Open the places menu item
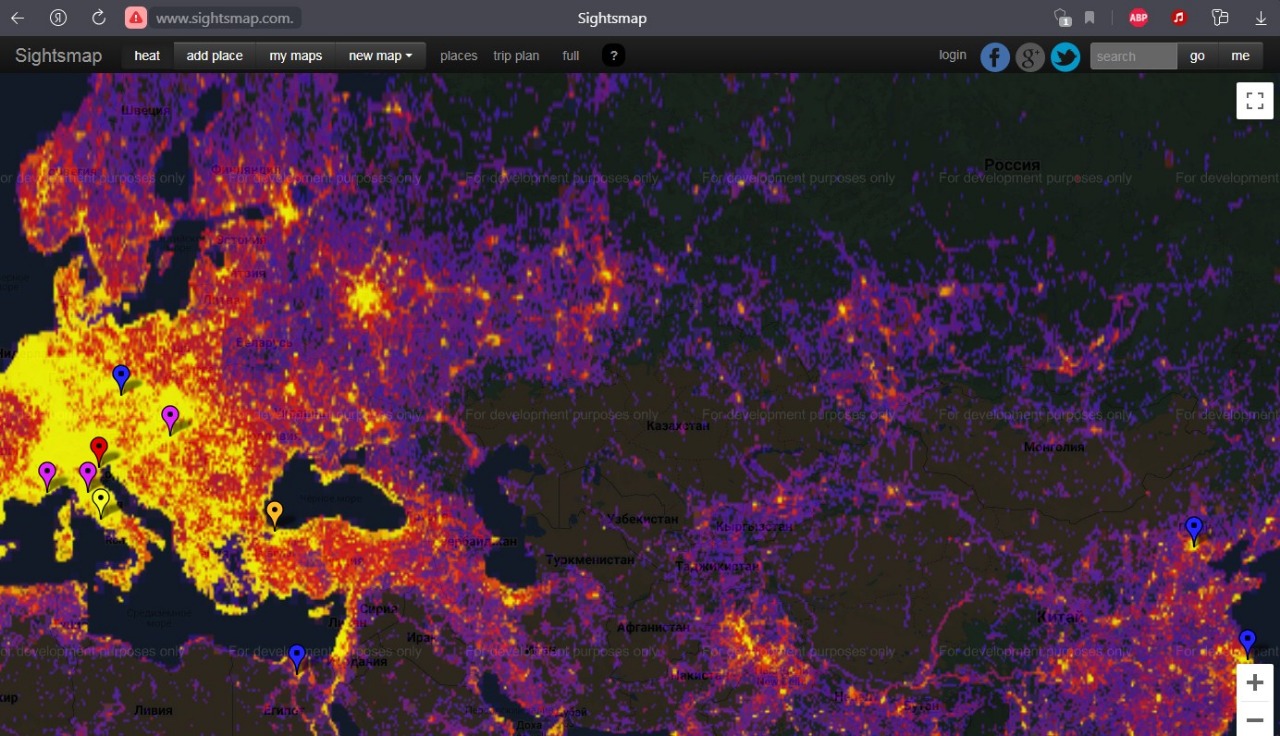This screenshot has width=1280, height=736. tap(459, 56)
